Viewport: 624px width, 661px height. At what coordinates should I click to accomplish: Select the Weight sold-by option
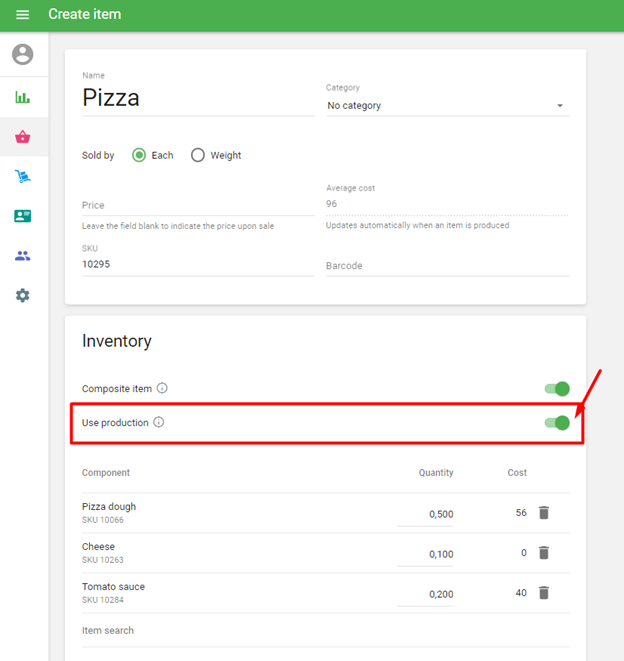pos(198,155)
